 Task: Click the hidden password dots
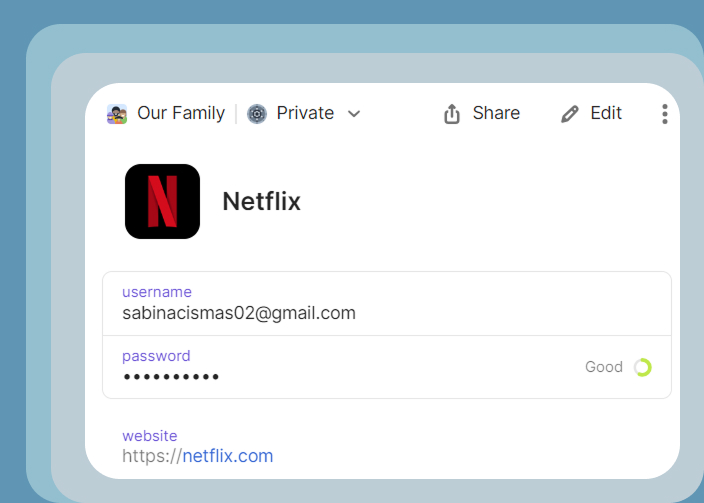pyautogui.click(x=171, y=377)
